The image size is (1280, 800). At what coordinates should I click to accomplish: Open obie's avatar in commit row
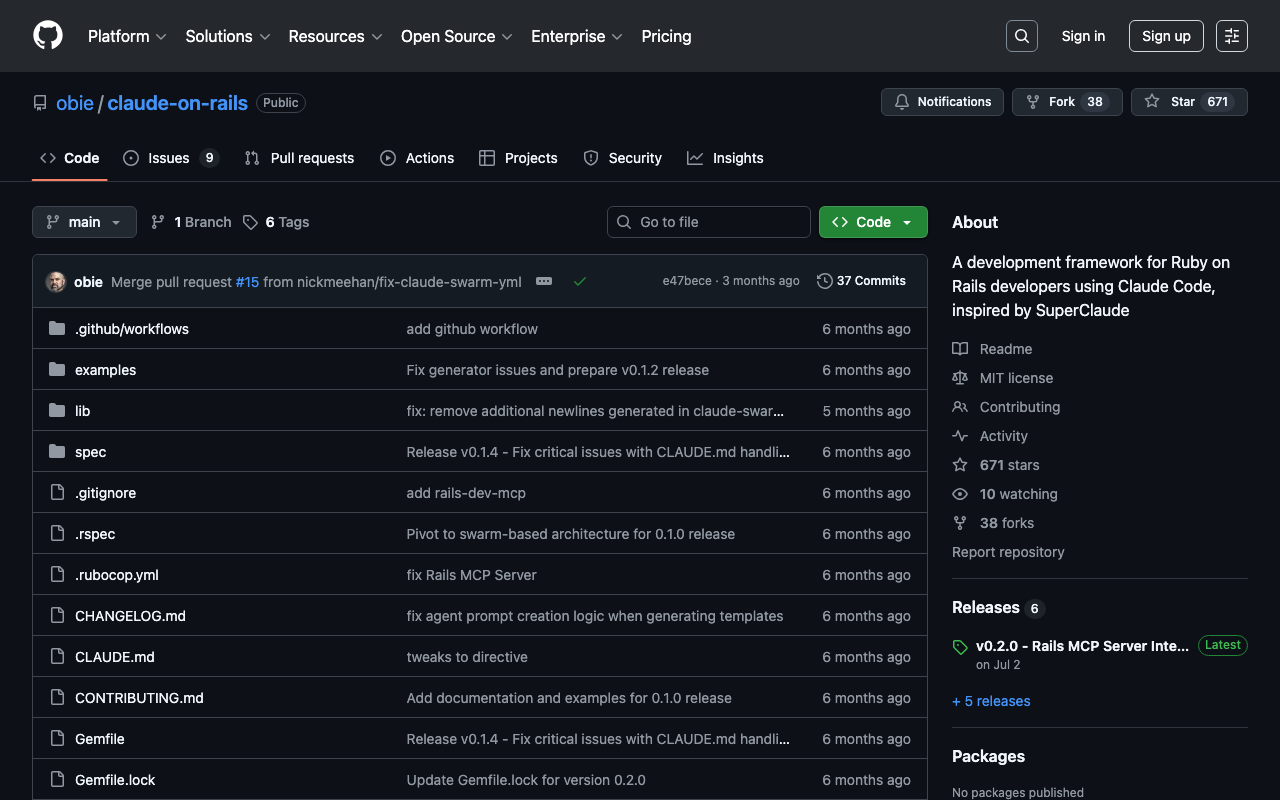pos(56,282)
